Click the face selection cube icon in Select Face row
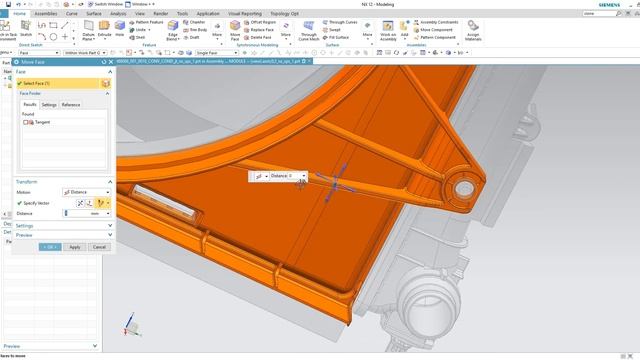Viewport: 640px width, 360px height. [x=105, y=83]
